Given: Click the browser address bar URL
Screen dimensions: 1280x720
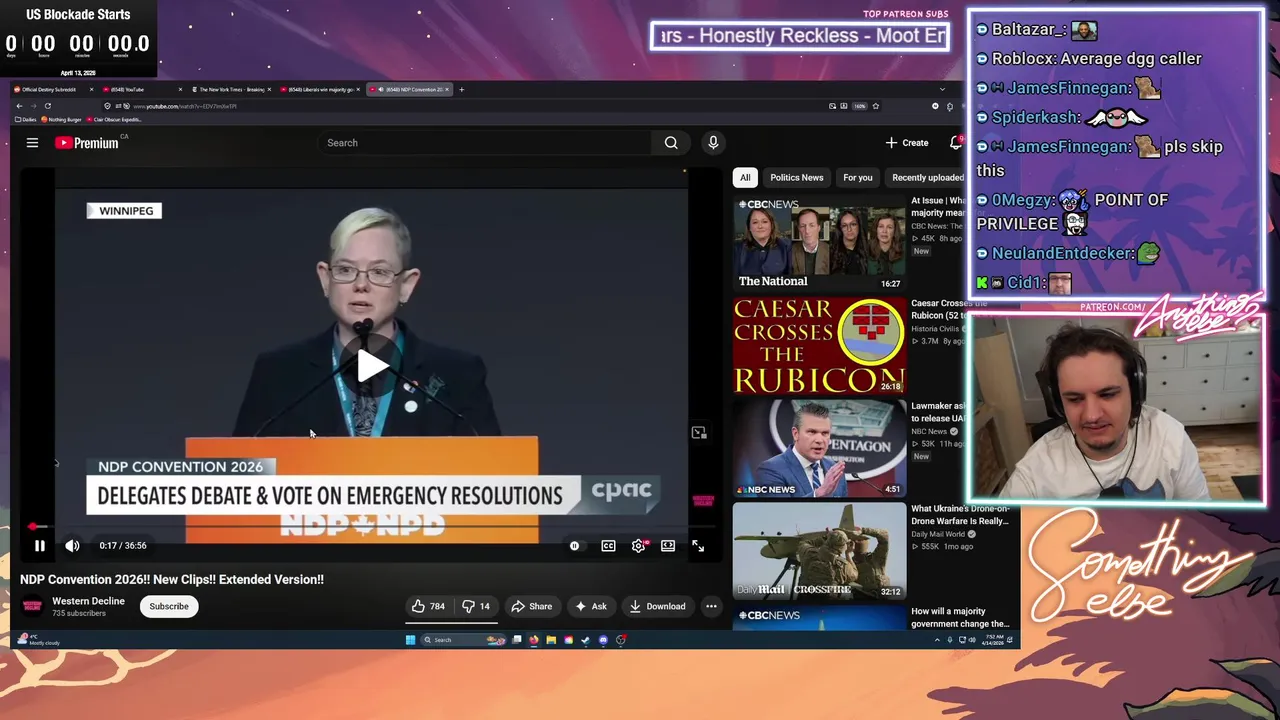Looking at the screenshot, I should point(186,106).
